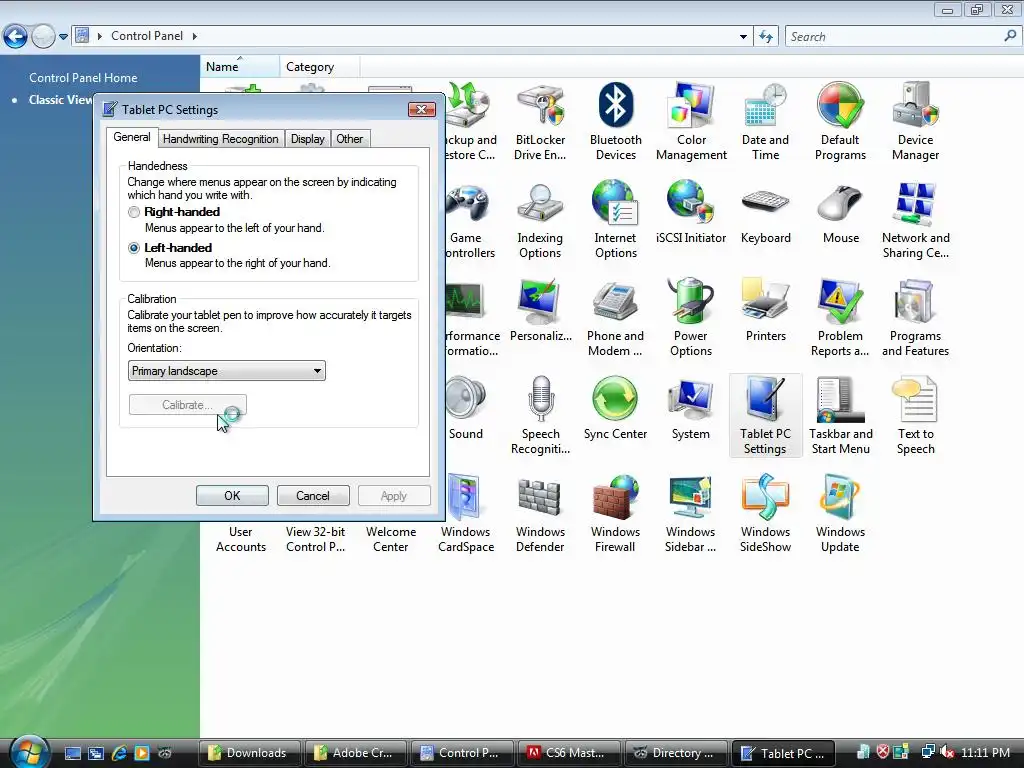Switch to Classic View link
Screen dimensions: 1024x768
pos(60,100)
